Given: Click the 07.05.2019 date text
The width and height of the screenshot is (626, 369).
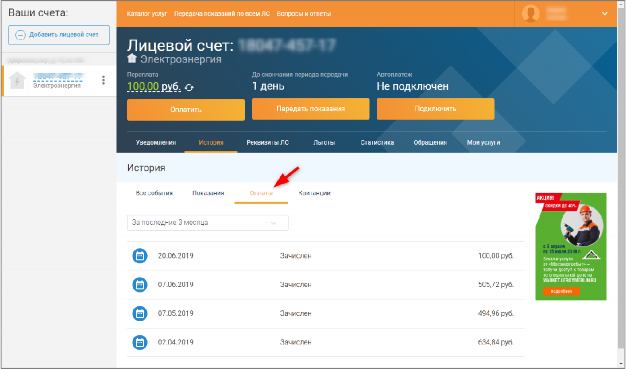Looking at the screenshot, I should [x=176, y=313].
